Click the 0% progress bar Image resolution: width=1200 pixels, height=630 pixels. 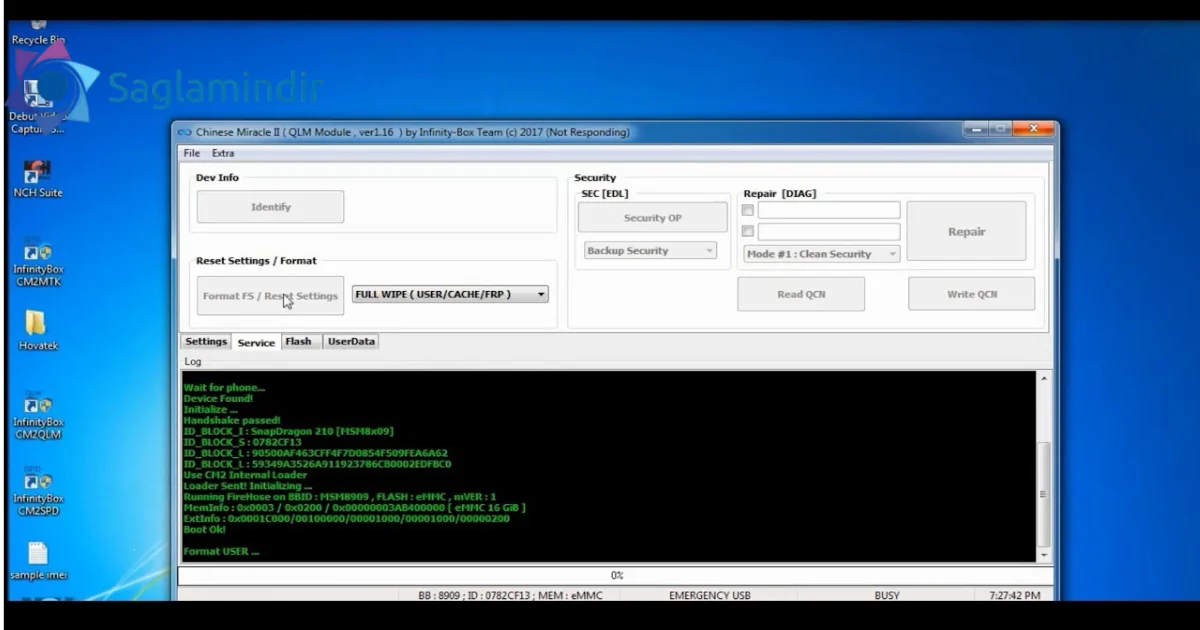[x=616, y=576]
